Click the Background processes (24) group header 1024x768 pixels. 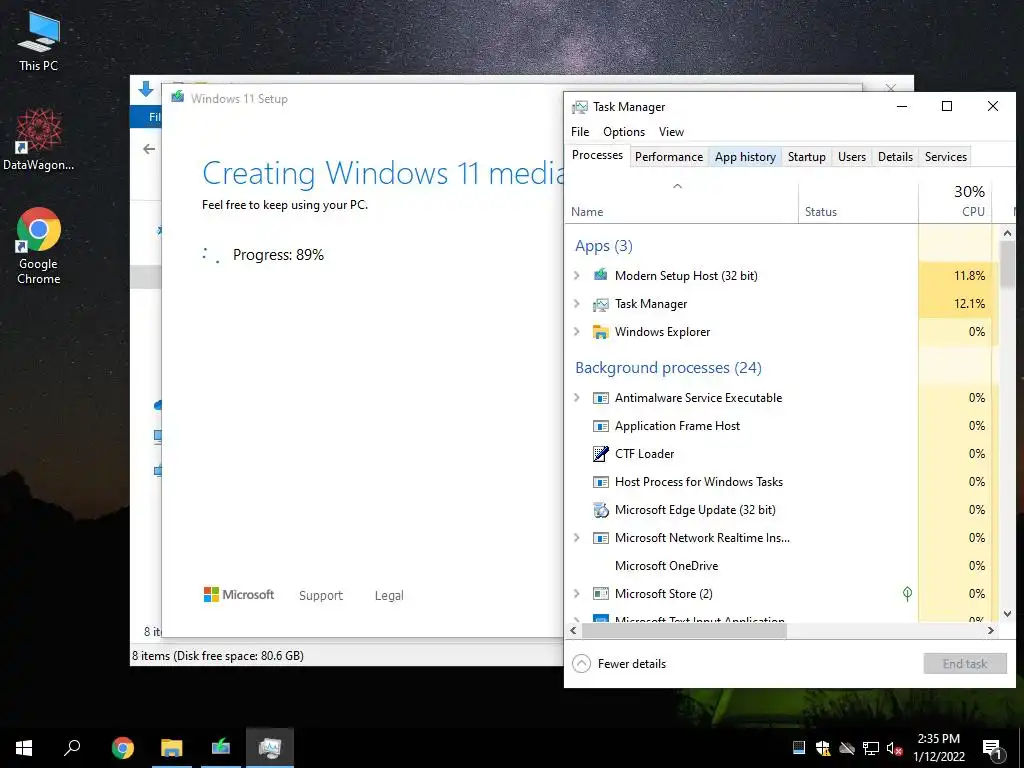point(668,368)
